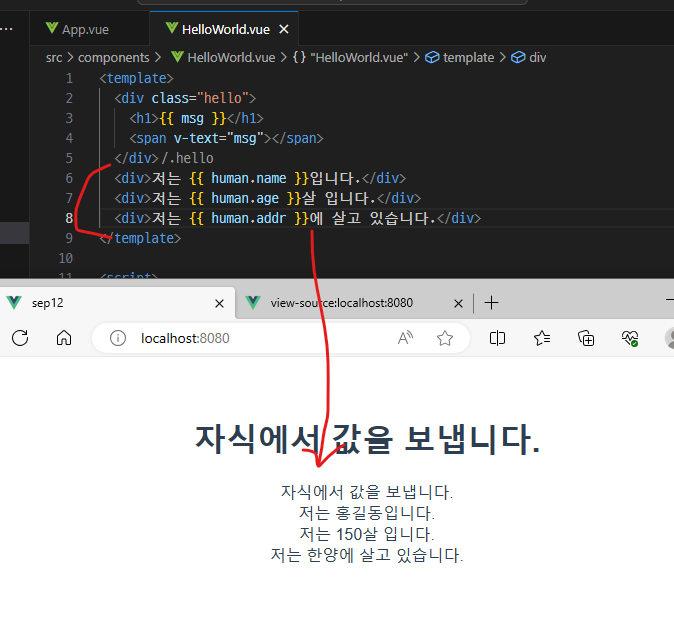Close the HelloWorld.vue editor tab

284,29
